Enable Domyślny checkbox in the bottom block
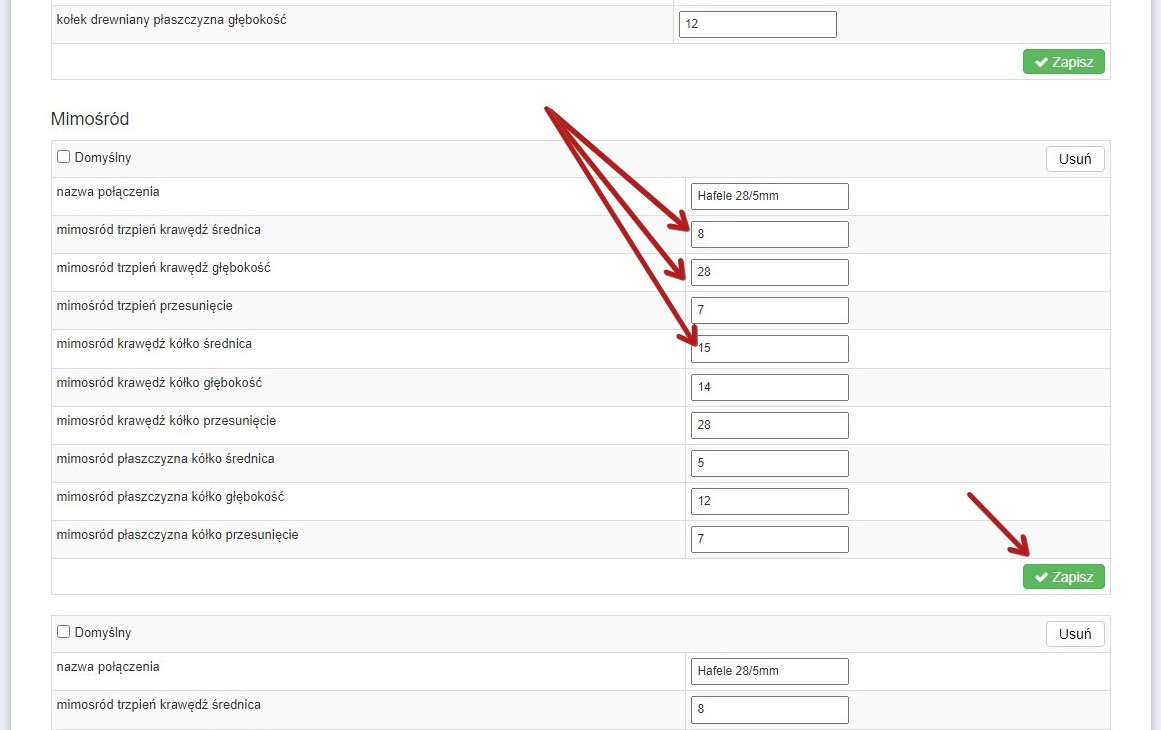This screenshot has width=1161, height=730. [64, 632]
